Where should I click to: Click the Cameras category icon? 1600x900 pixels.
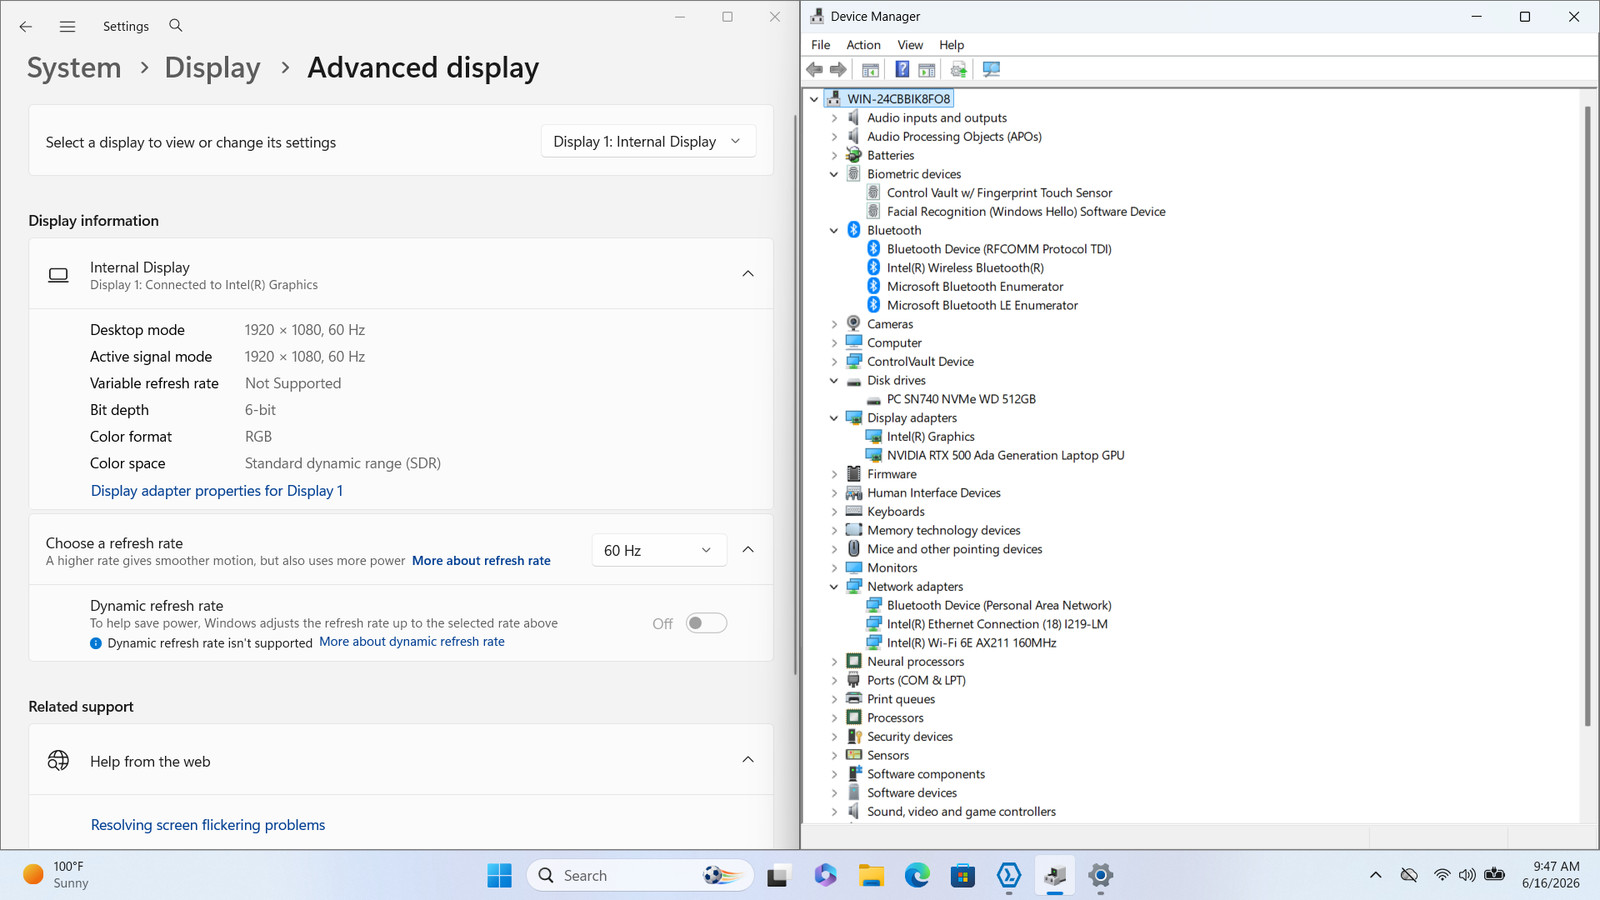[x=854, y=324]
